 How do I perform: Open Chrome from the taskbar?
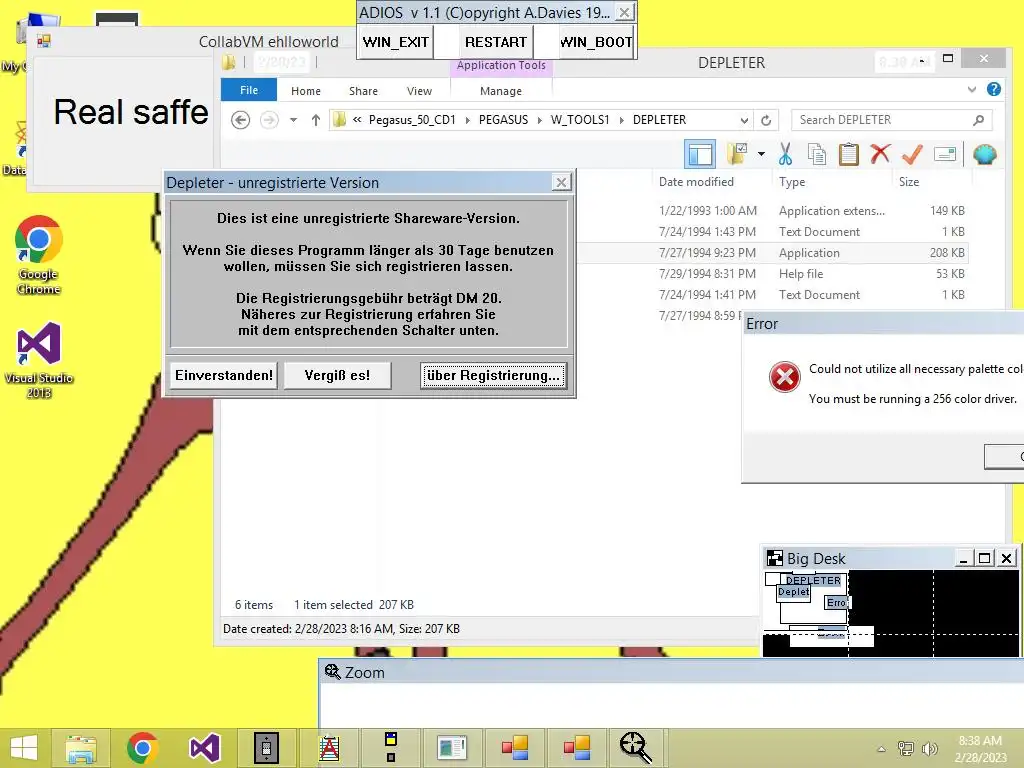[x=142, y=748]
